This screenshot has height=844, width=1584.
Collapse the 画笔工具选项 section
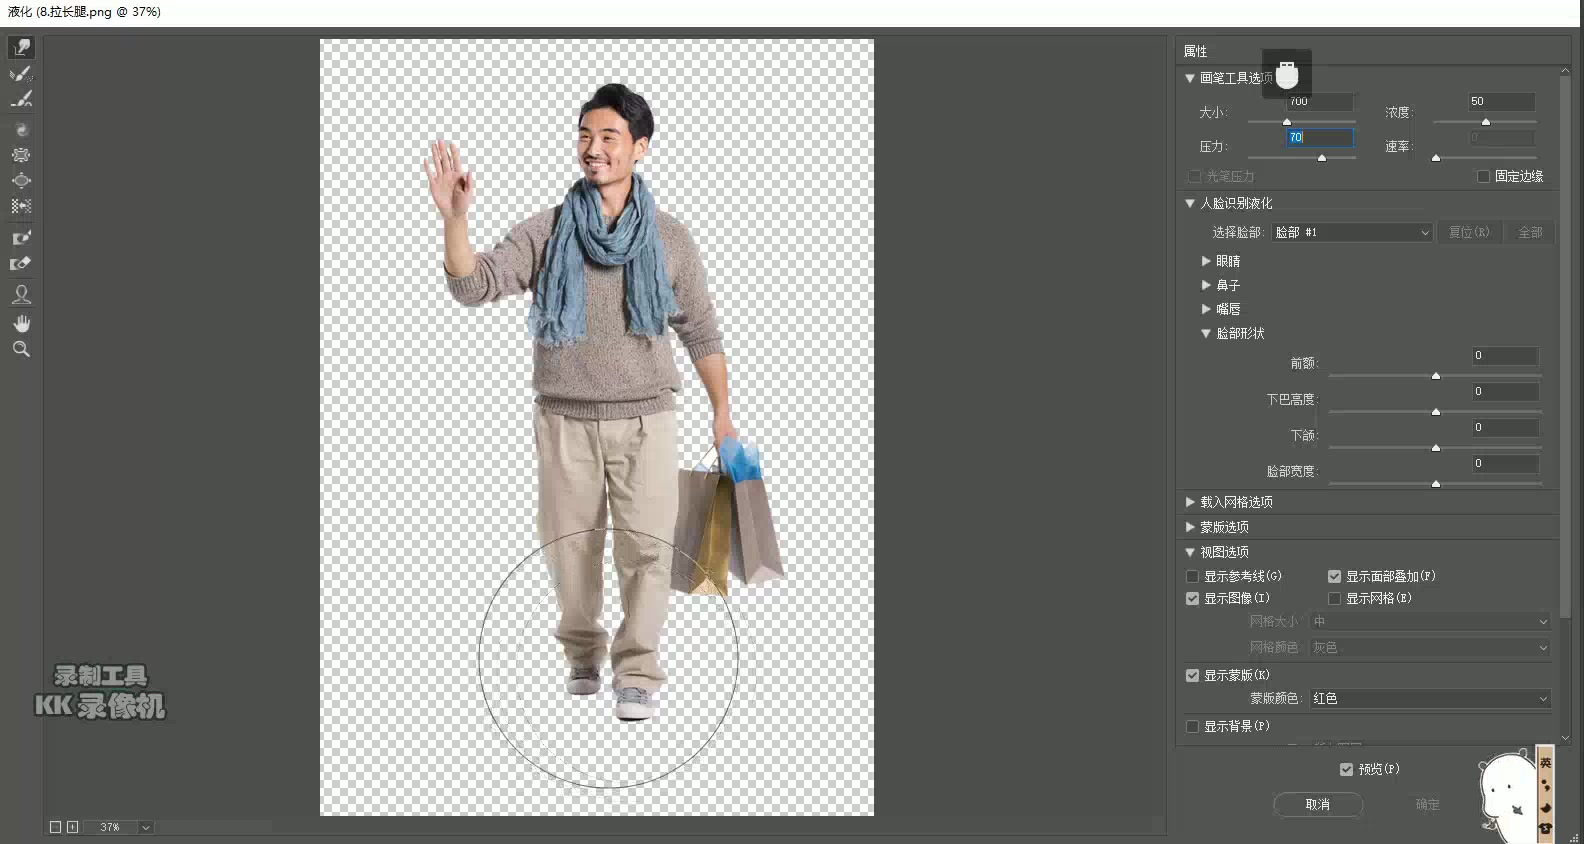(1190, 78)
